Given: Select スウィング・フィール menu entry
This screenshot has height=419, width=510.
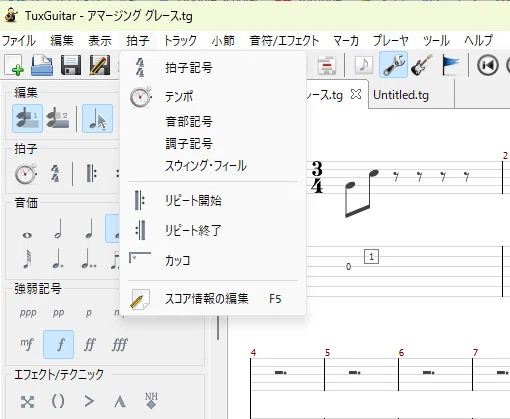Looking at the screenshot, I should click(213, 166).
